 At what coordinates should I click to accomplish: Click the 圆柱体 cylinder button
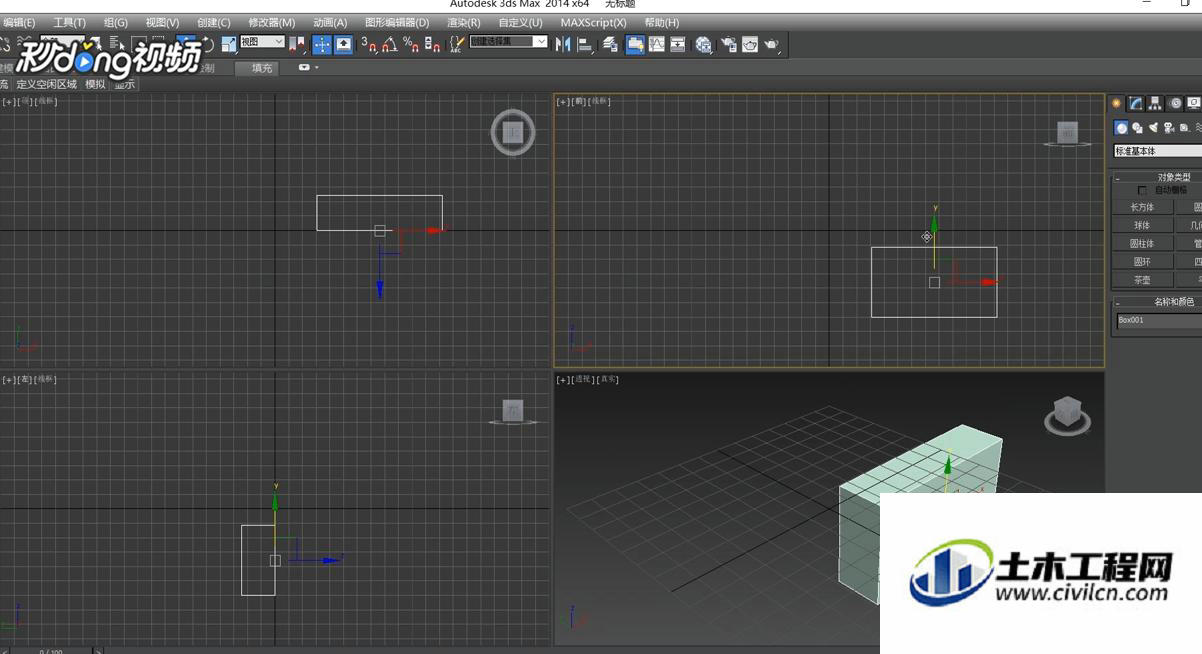coord(1141,243)
